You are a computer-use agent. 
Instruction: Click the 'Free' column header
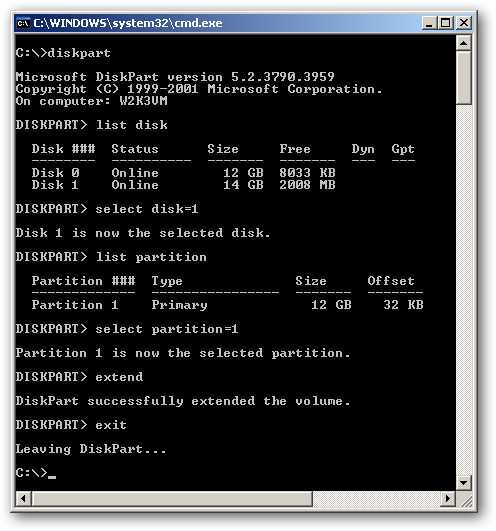[295, 149]
